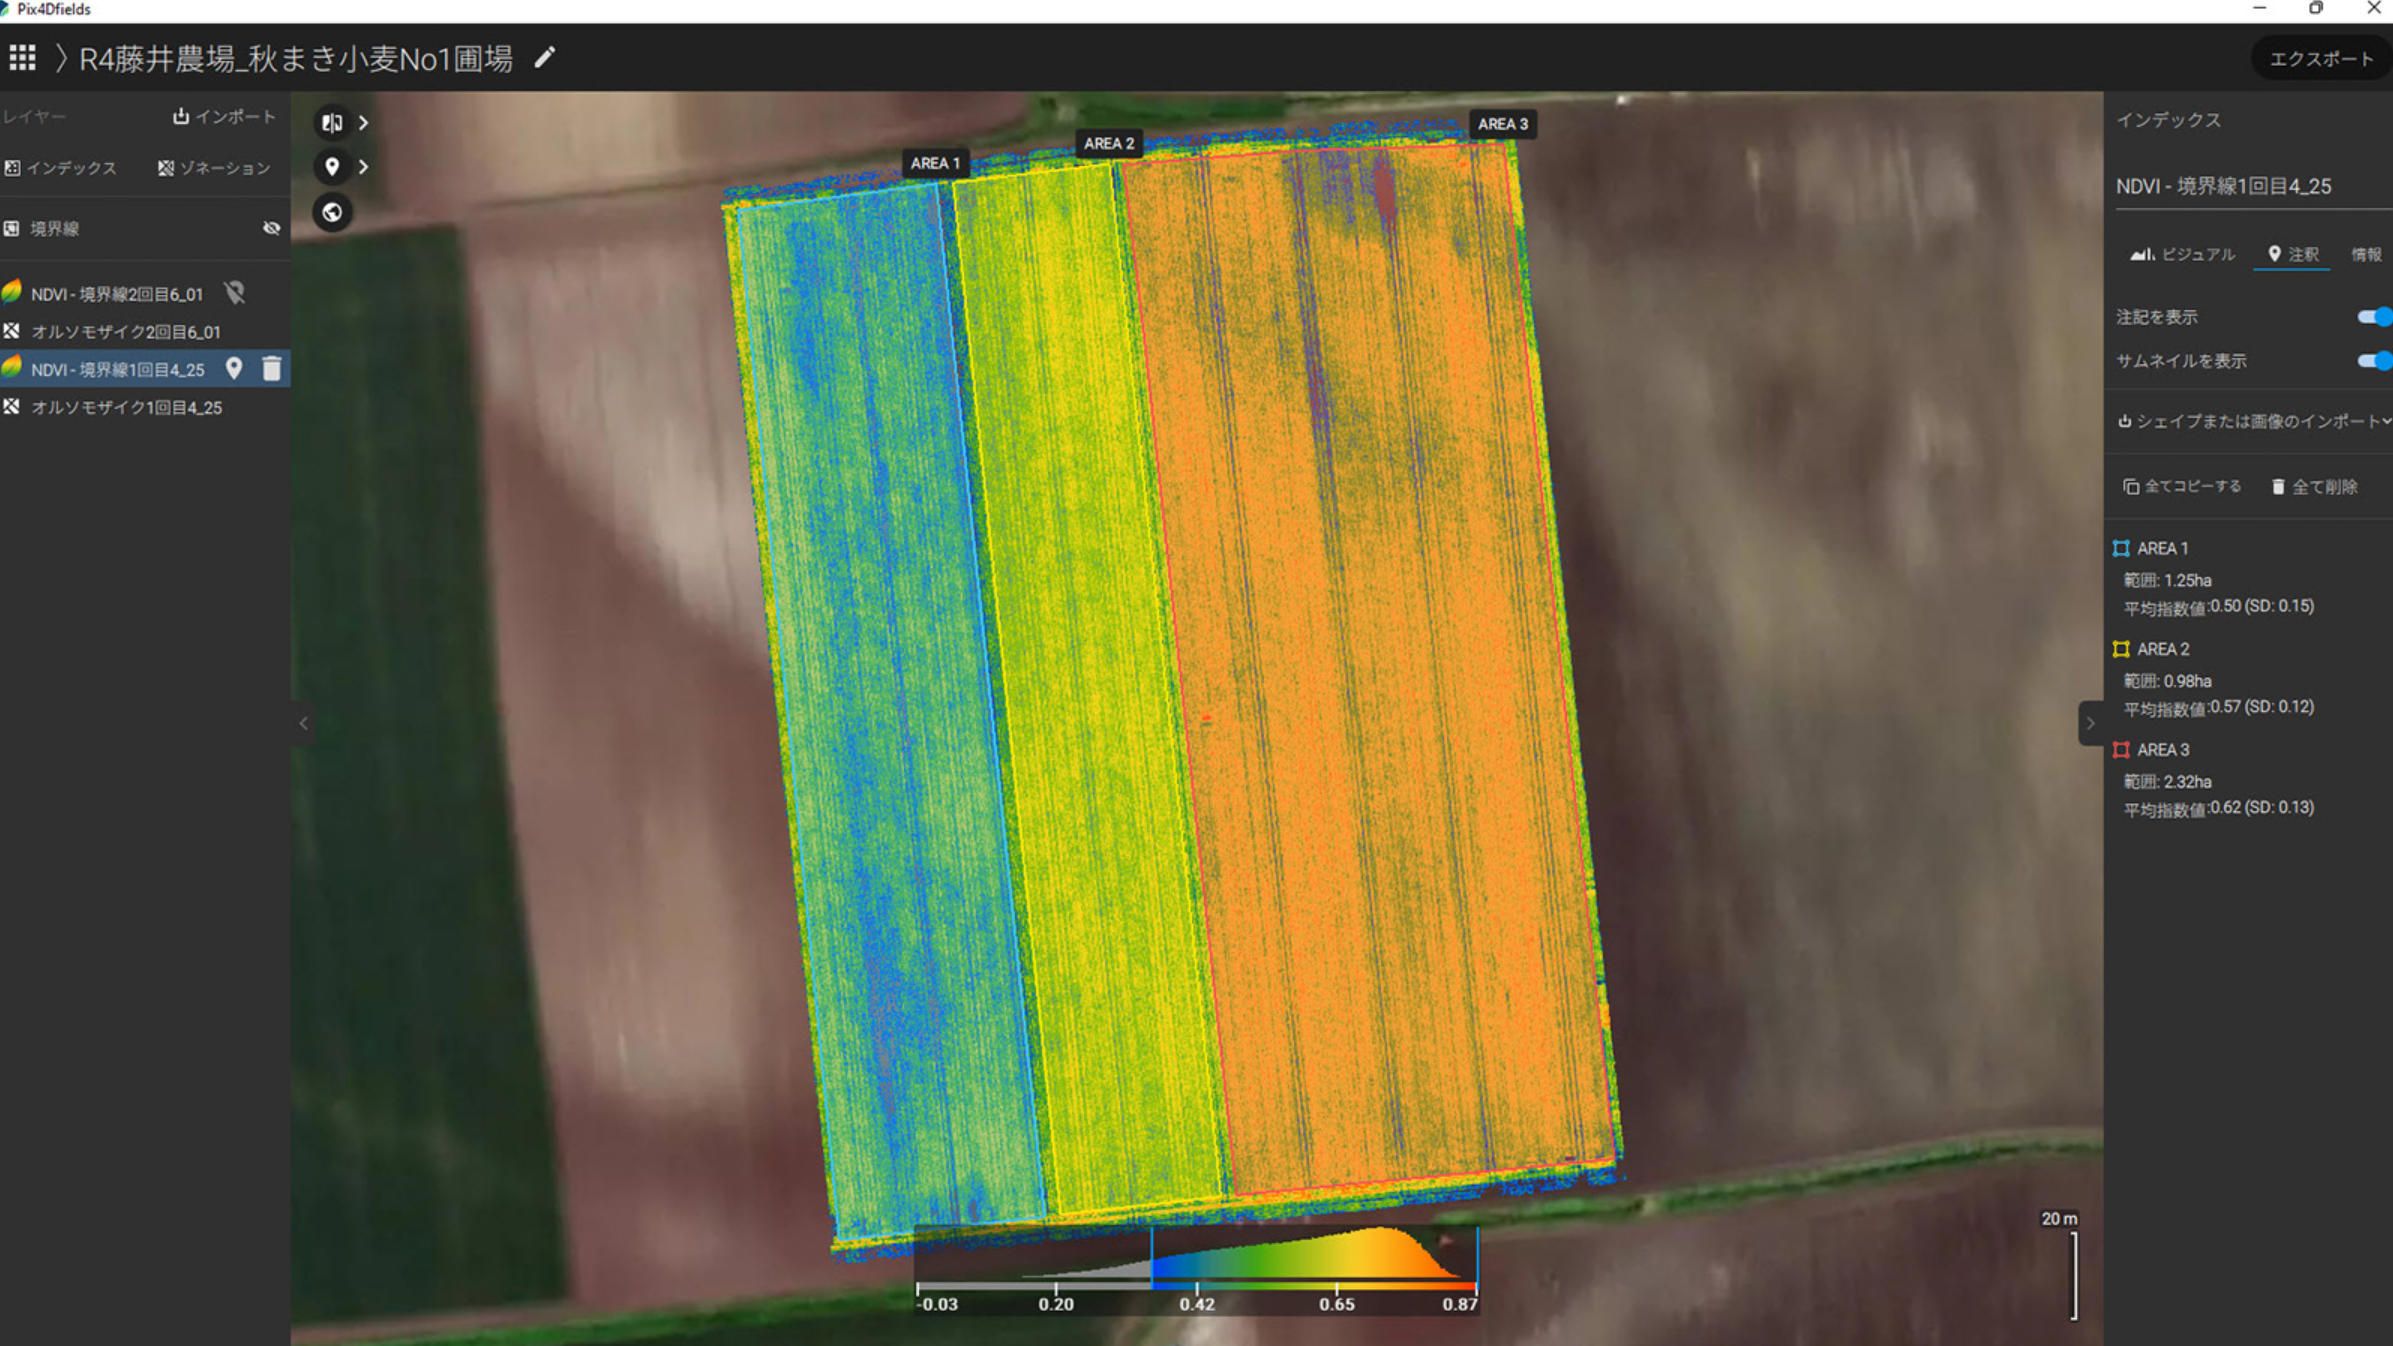The width and height of the screenshot is (2393, 1346).
Task: Delete the NDVI - 境界線1回目4_25 layer
Action: click(271, 368)
